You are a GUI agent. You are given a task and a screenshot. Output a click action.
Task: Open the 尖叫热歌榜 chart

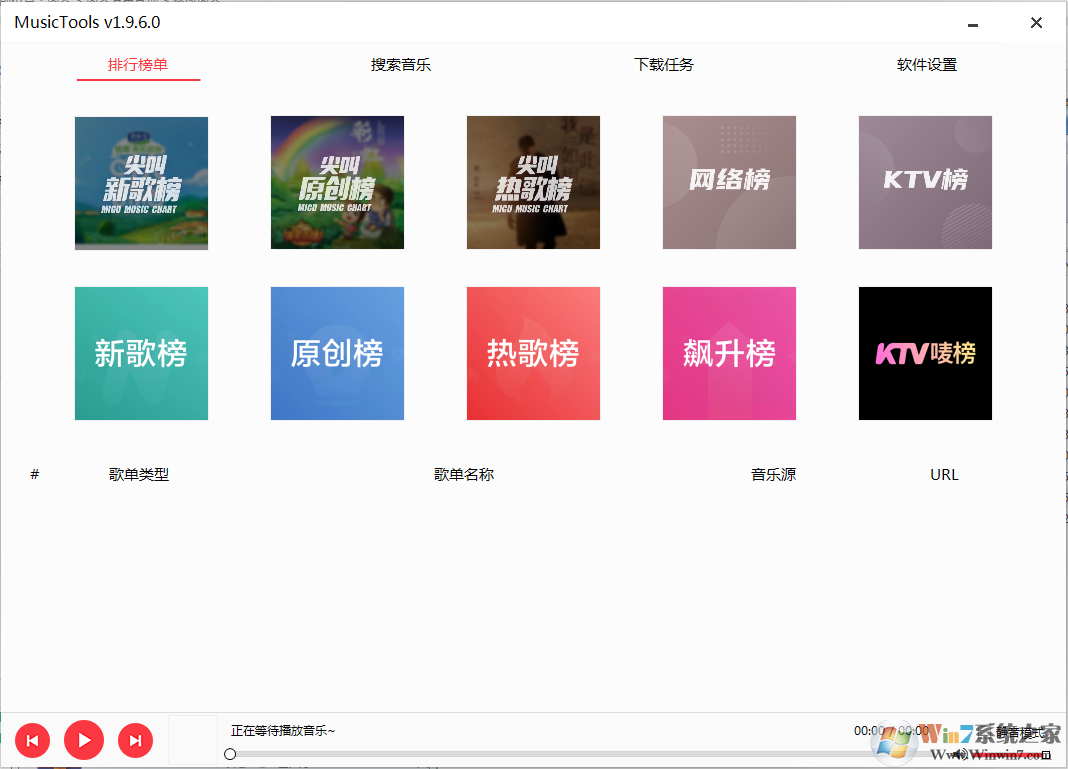pos(533,182)
